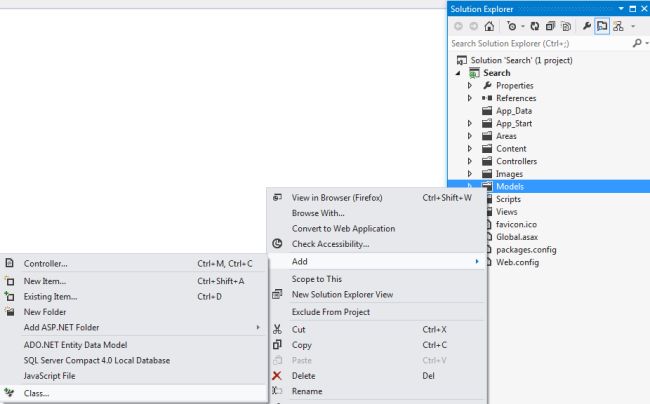
Task: Open Add ASP.NET Folder submenu
Action: tap(133, 327)
